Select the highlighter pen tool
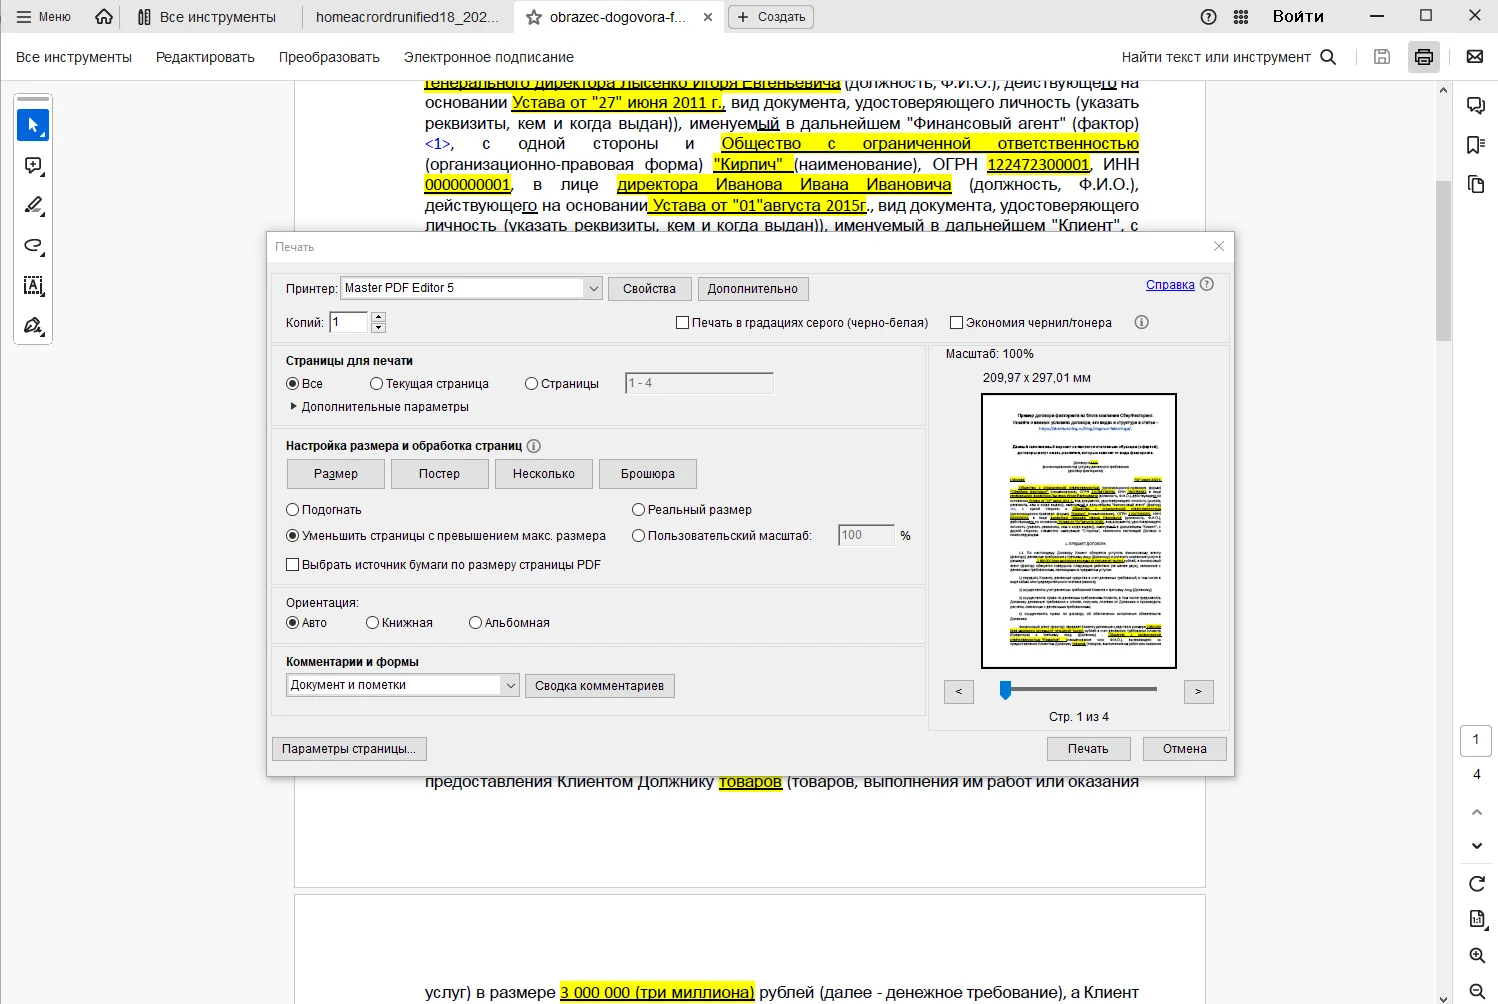The width and height of the screenshot is (1498, 1004). coord(33,206)
